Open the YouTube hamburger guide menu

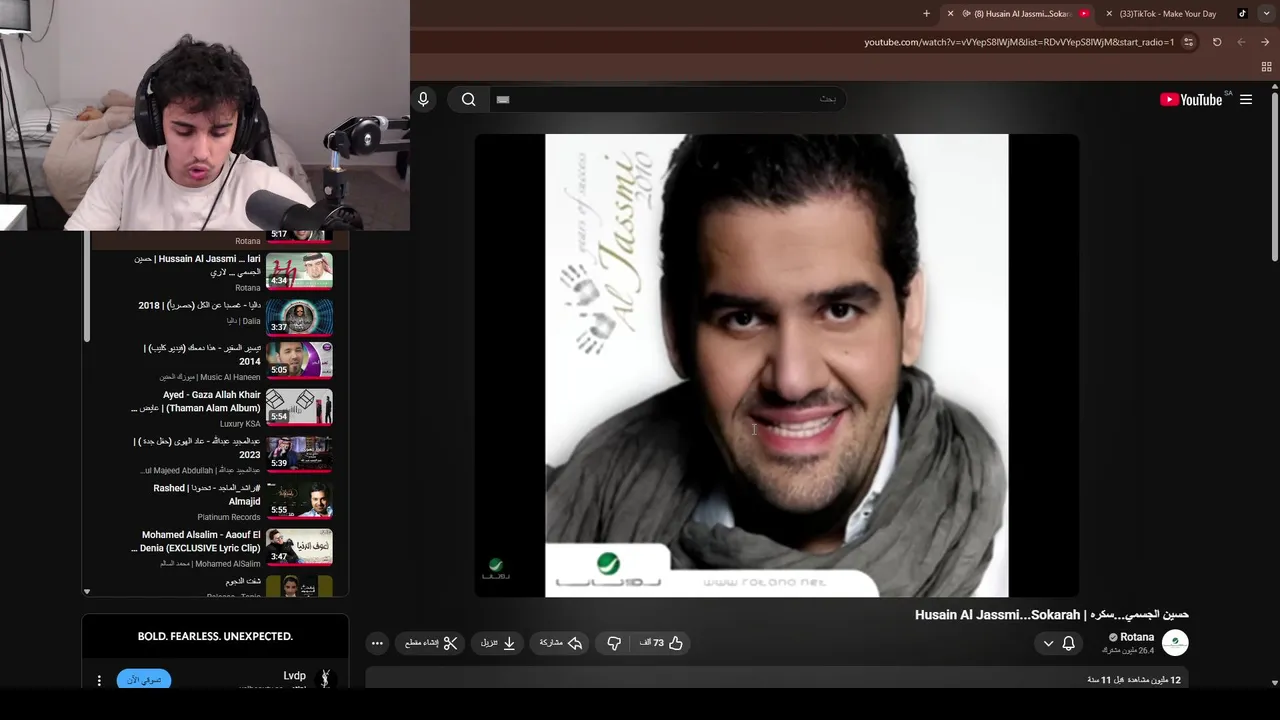tap(1246, 99)
